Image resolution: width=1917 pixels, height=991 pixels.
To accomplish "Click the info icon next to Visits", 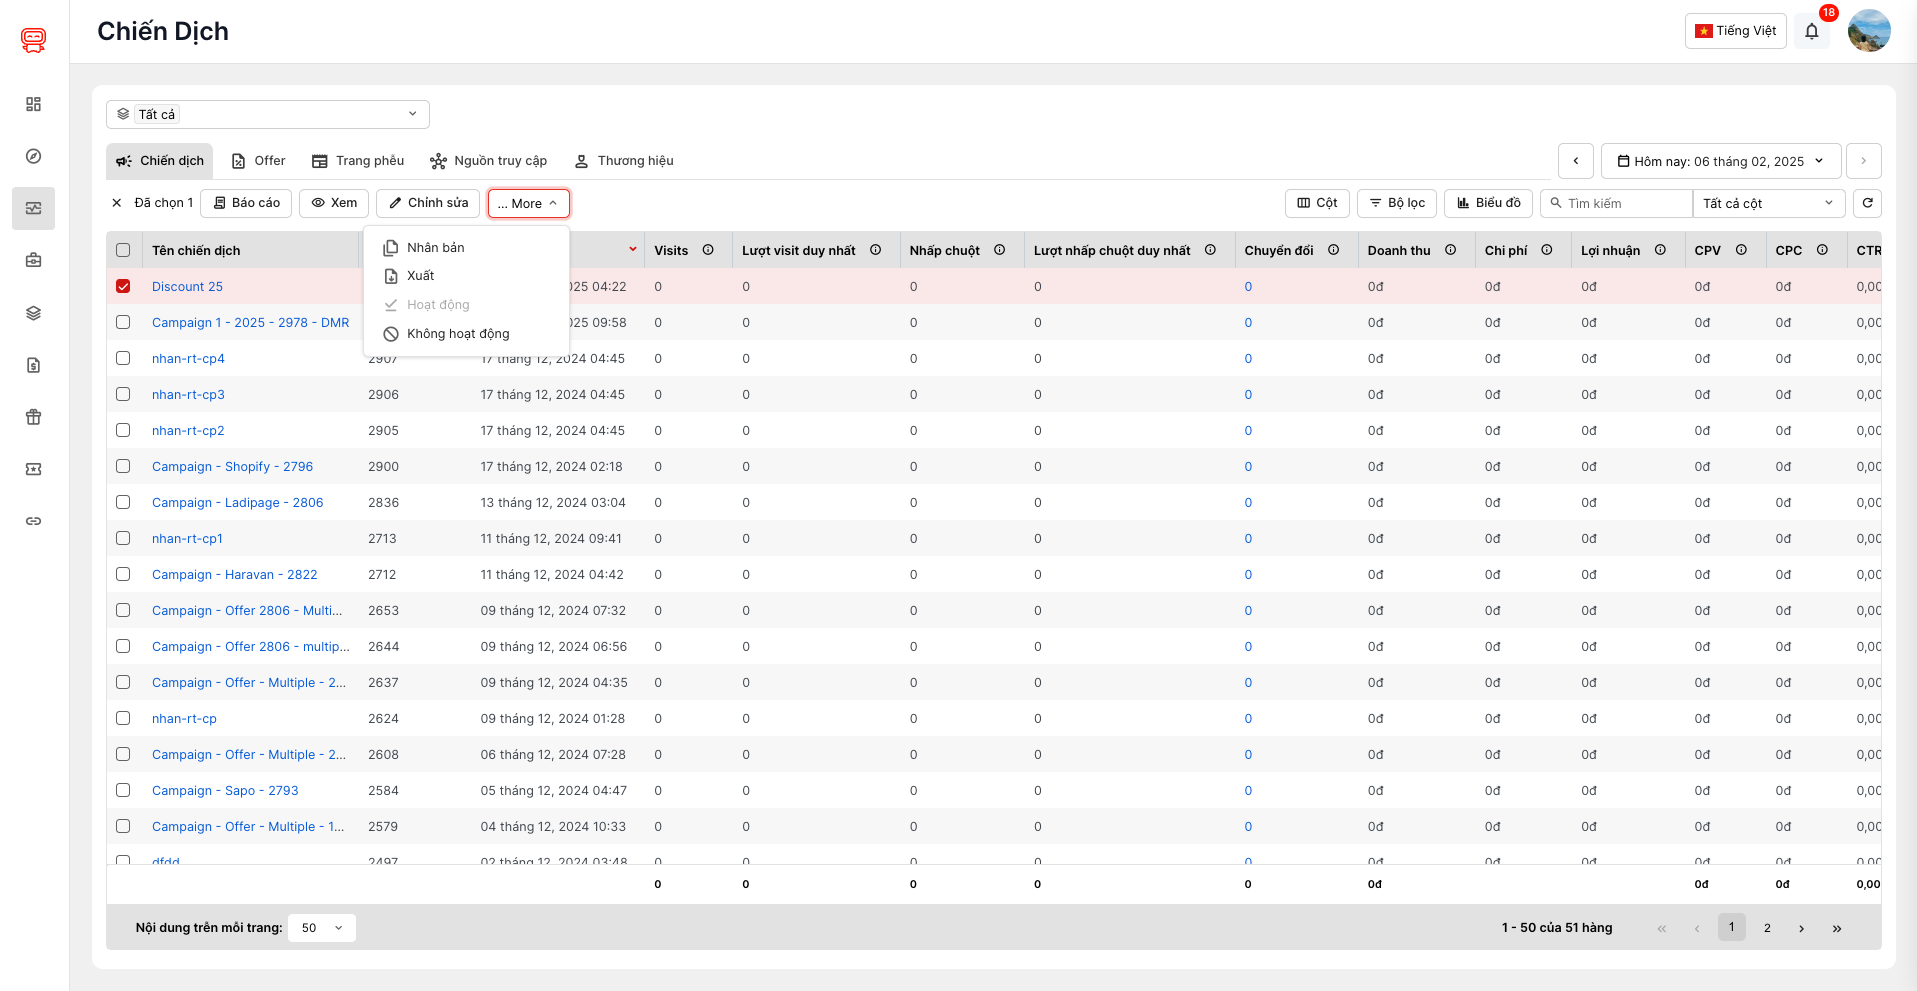I will point(708,250).
